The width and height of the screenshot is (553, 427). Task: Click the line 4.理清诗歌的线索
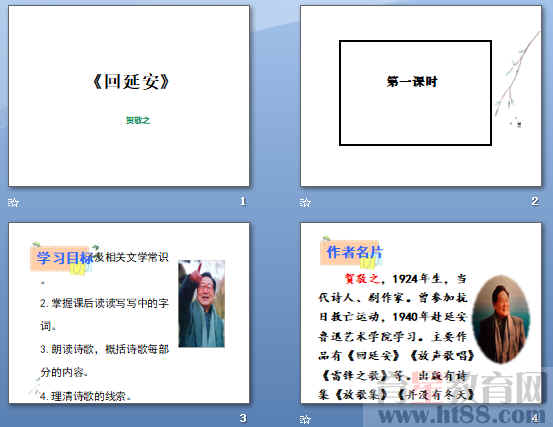tap(85, 396)
